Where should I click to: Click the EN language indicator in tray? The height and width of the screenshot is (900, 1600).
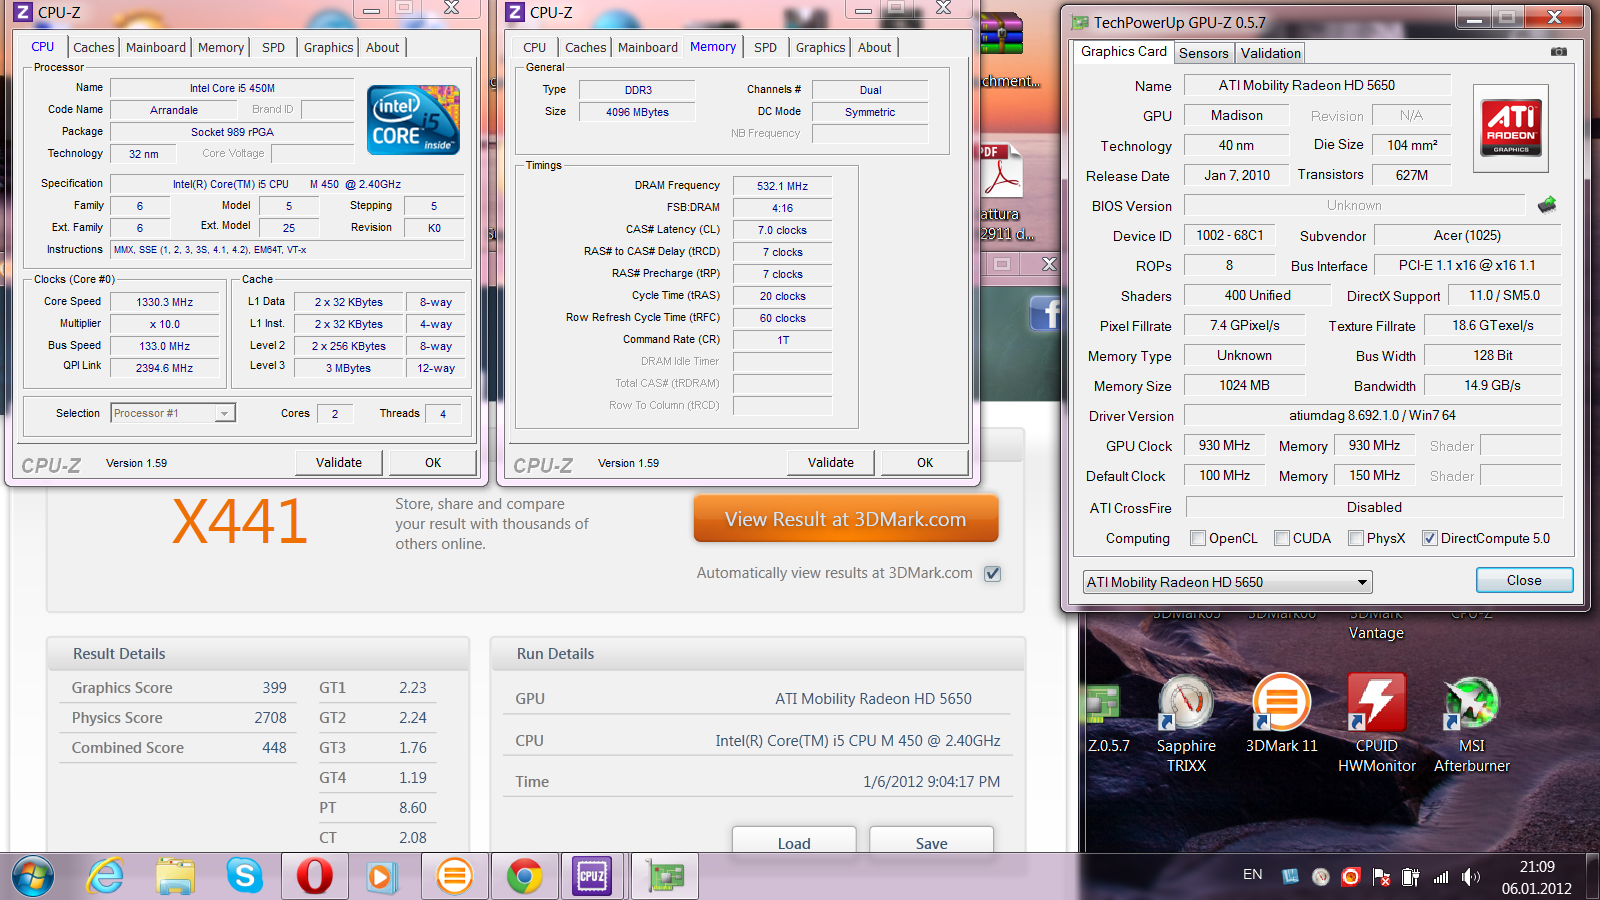click(1252, 874)
